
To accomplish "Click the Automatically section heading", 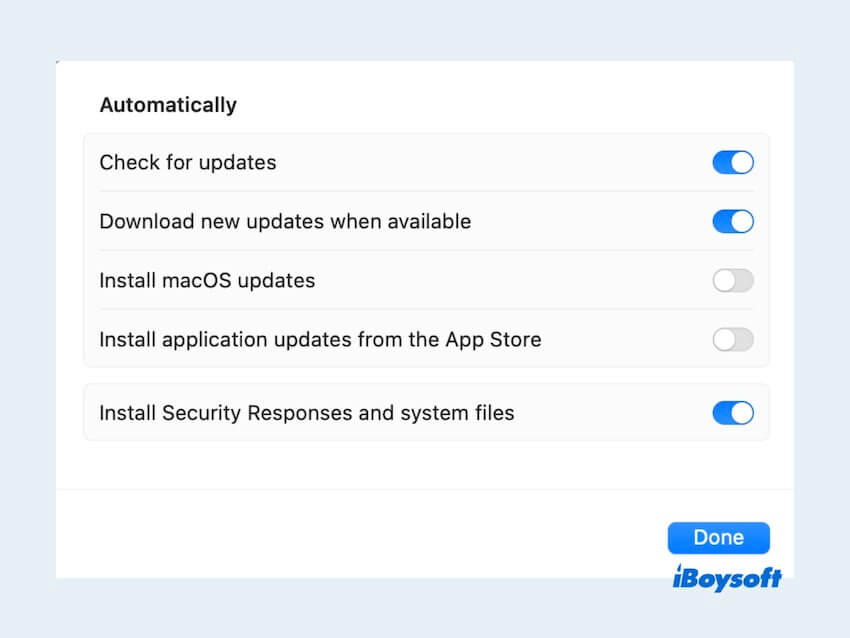I will pyautogui.click(x=167, y=104).
